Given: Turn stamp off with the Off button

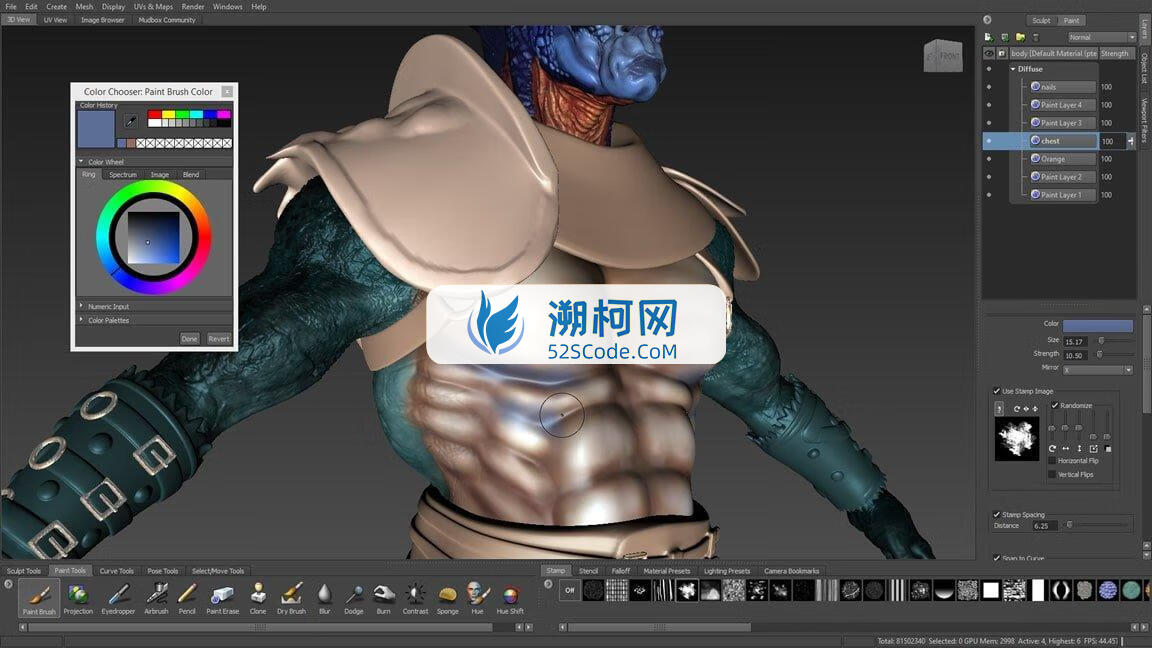Looking at the screenshot, I should click(x=569, y=590).
